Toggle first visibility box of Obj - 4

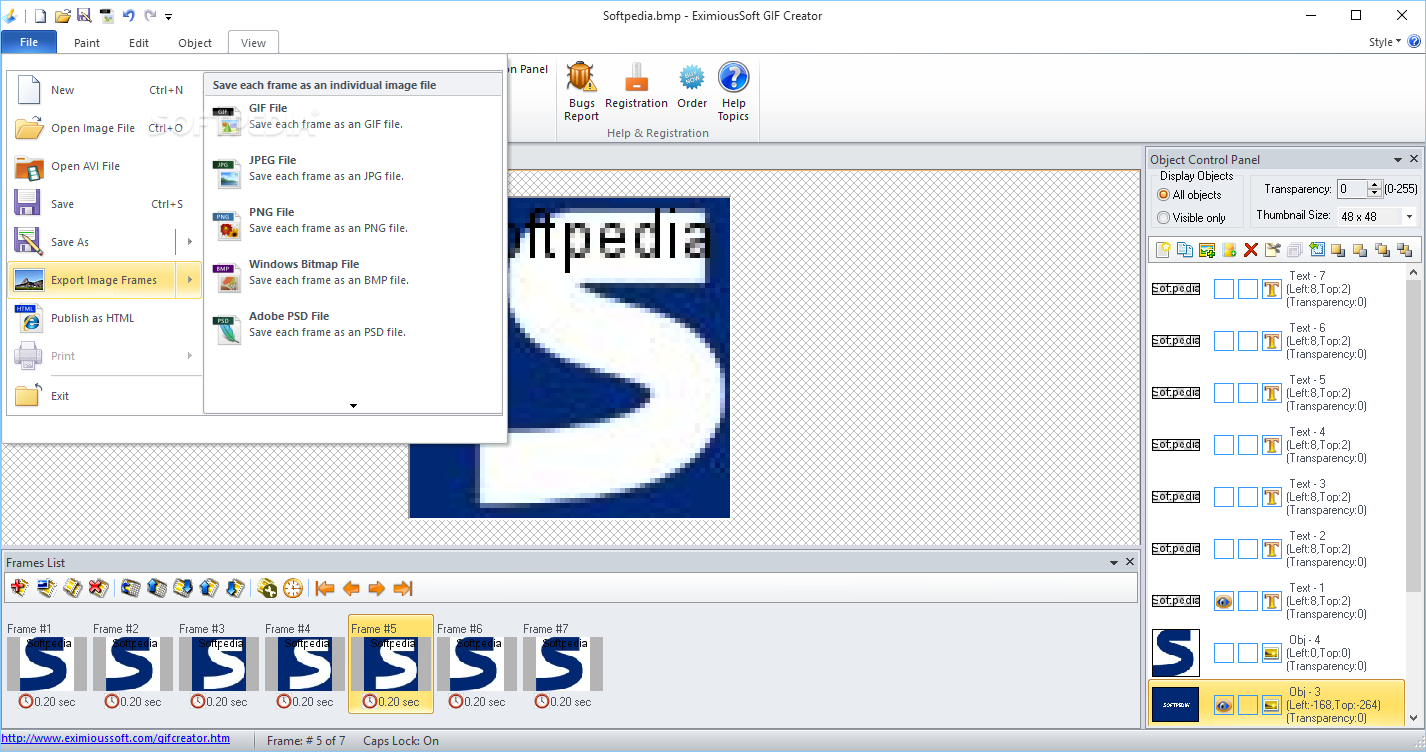tap(1224, 653)
